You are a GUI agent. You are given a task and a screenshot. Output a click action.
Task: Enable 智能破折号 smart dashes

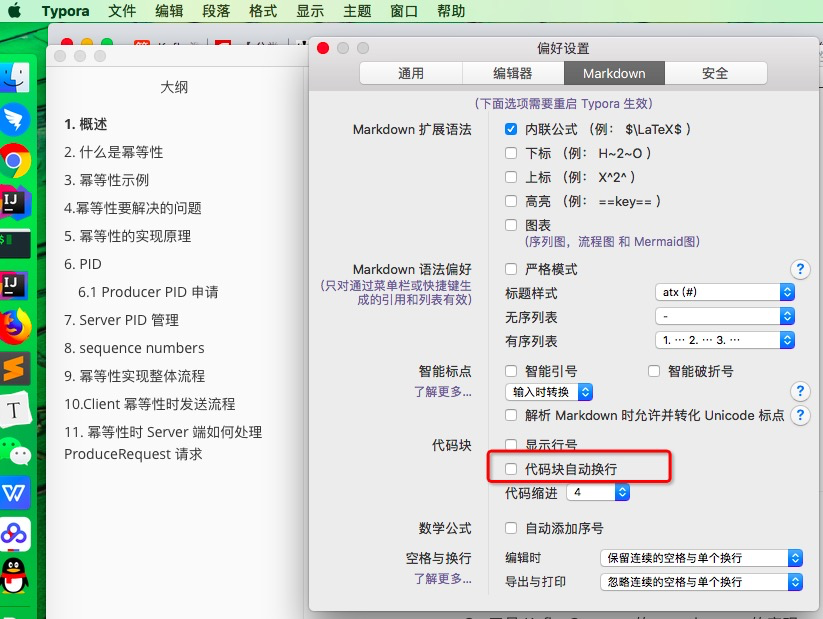point(654,371)
